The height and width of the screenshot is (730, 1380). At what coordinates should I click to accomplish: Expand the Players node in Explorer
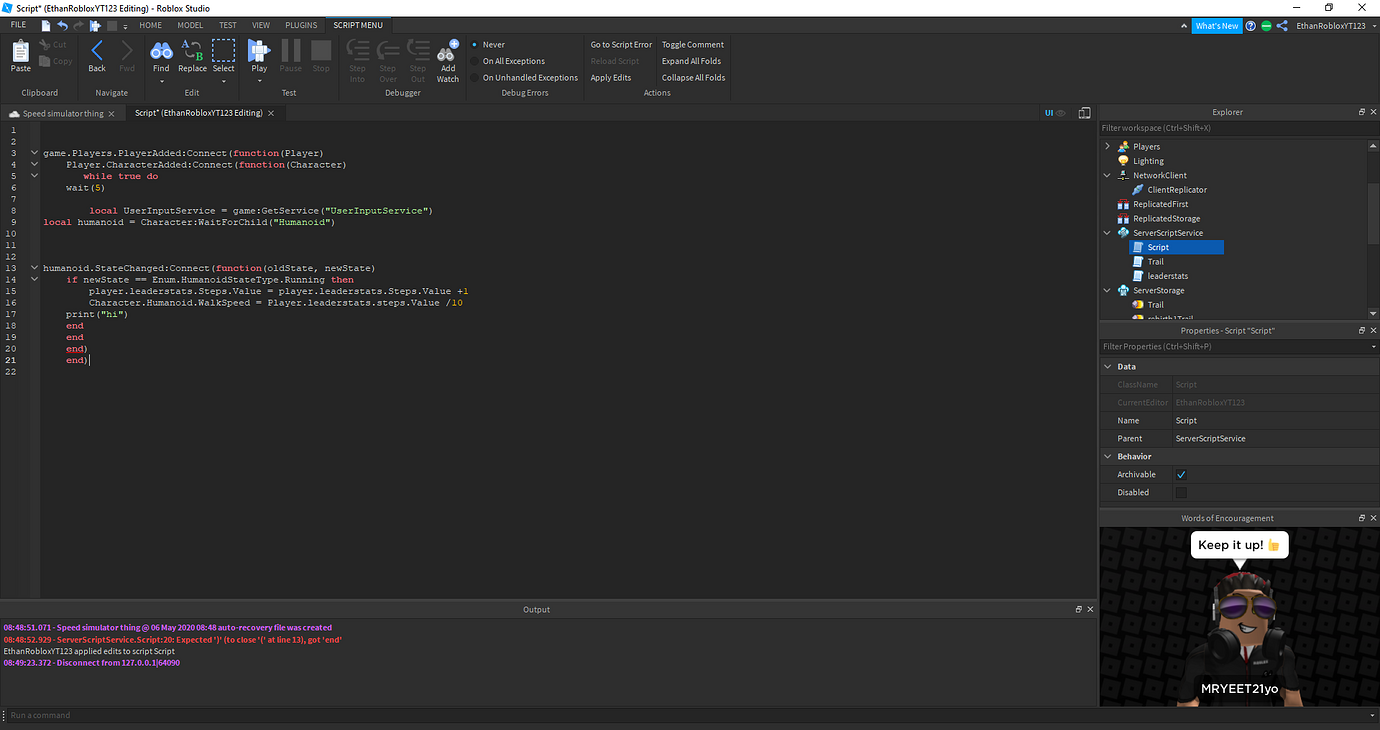pyautogui.click(x=1107, y=146)
